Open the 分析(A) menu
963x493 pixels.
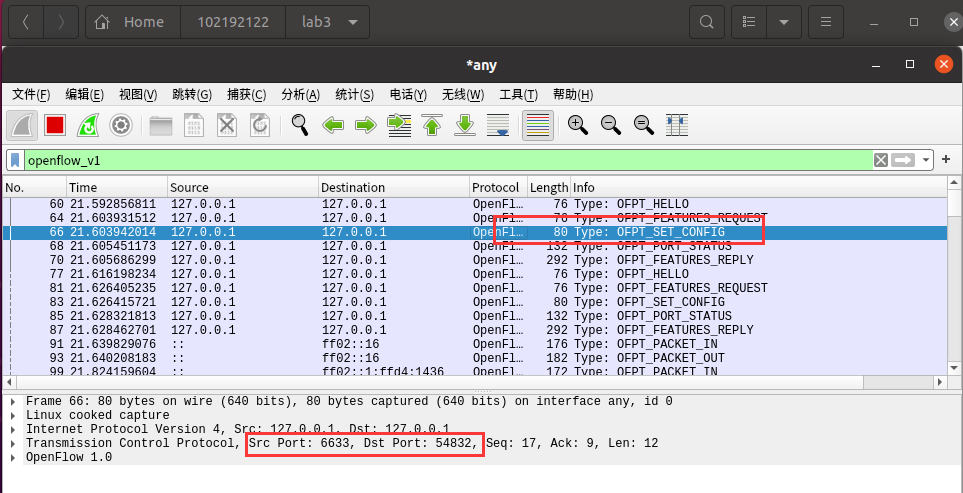[300, 95]
